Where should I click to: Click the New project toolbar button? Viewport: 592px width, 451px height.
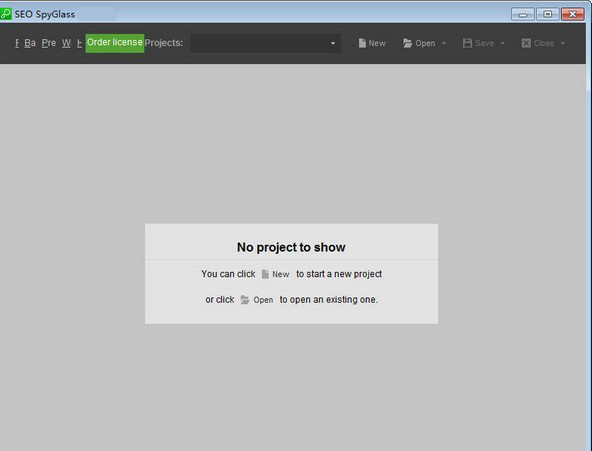click(372, 43)
